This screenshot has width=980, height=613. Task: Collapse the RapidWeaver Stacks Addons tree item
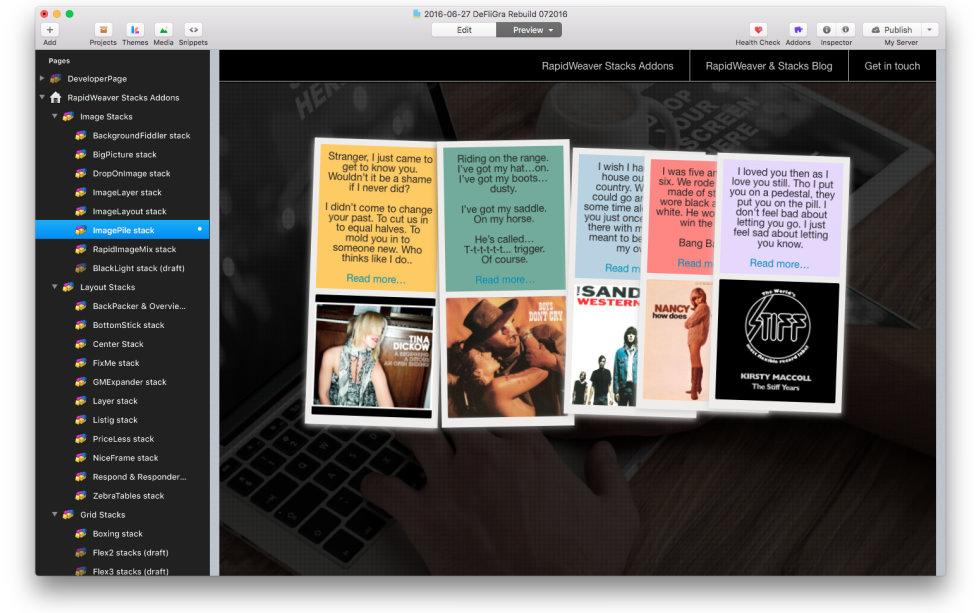[42, 97]
